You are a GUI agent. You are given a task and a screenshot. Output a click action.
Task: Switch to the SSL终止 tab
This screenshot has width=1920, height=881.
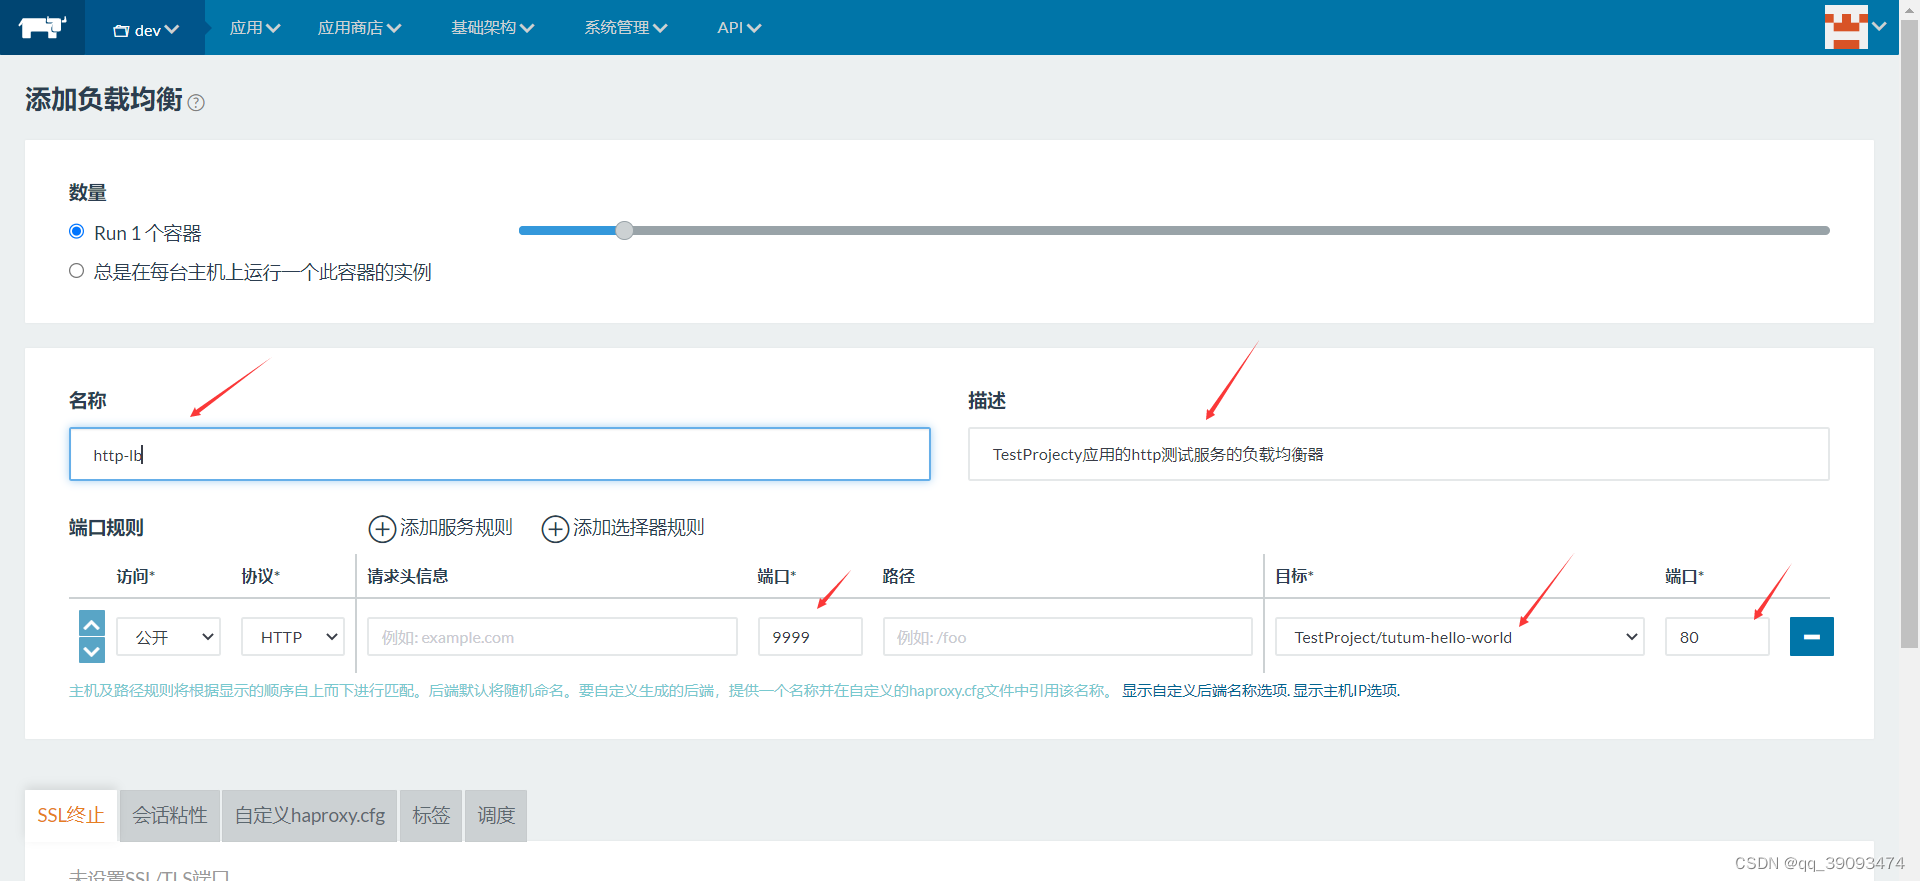[x=71, y=815]
